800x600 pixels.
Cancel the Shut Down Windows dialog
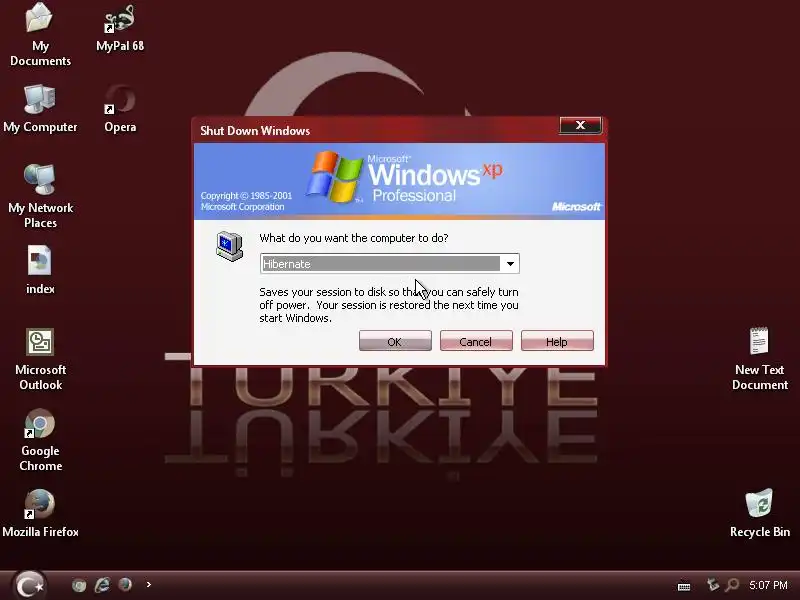(x=476, y=341)
